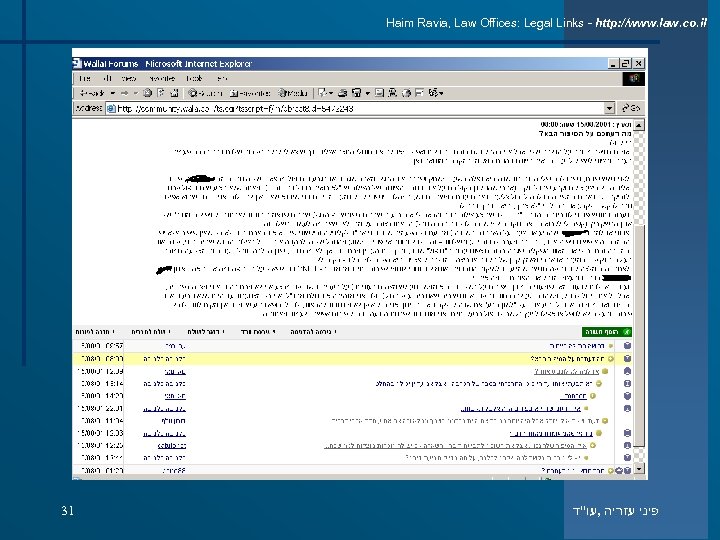Expand the Edit icon dropdown arrow

tap(367, 93)
